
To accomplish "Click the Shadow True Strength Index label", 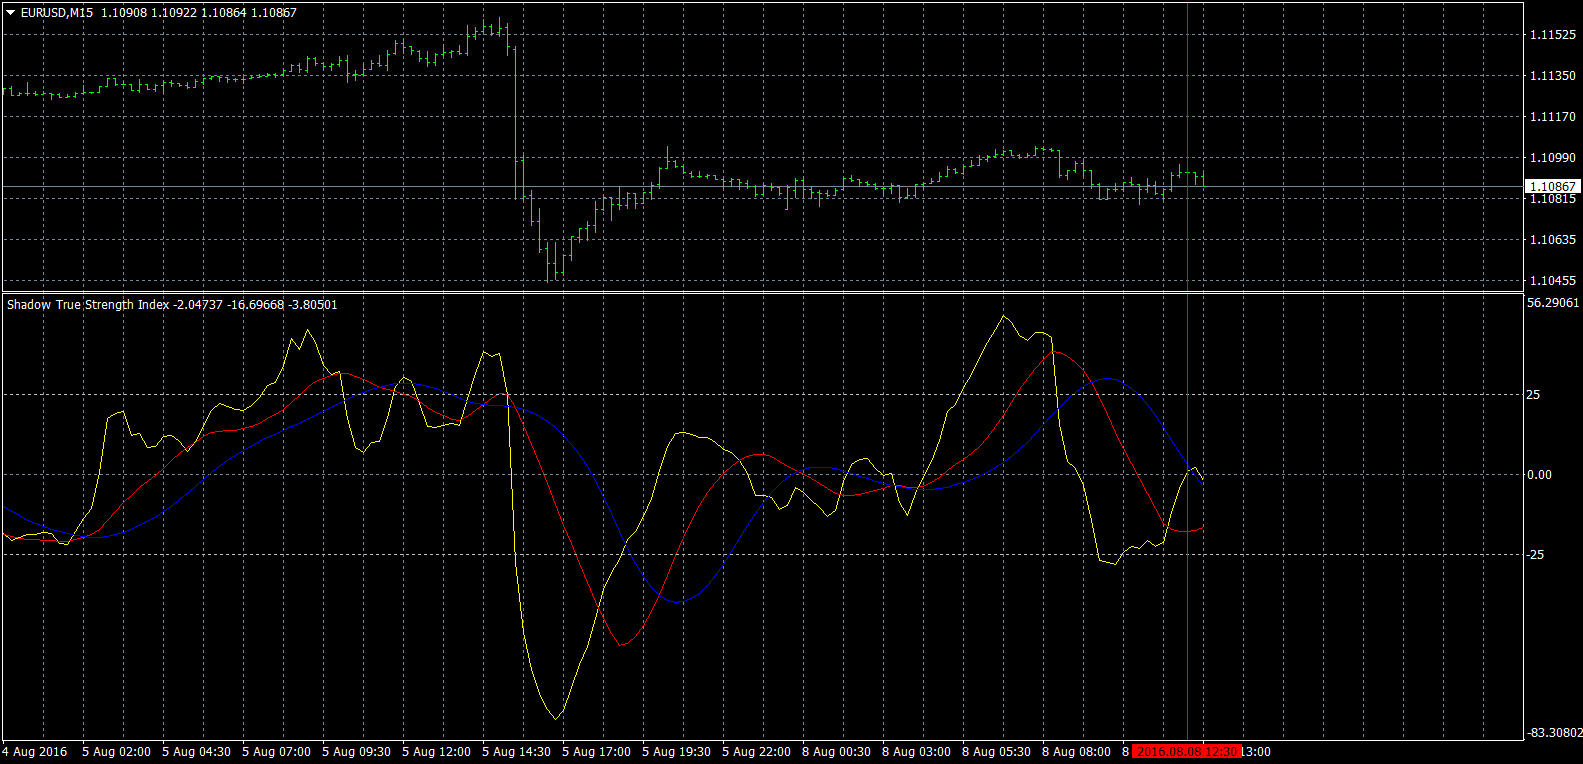I will coord(88,305).
